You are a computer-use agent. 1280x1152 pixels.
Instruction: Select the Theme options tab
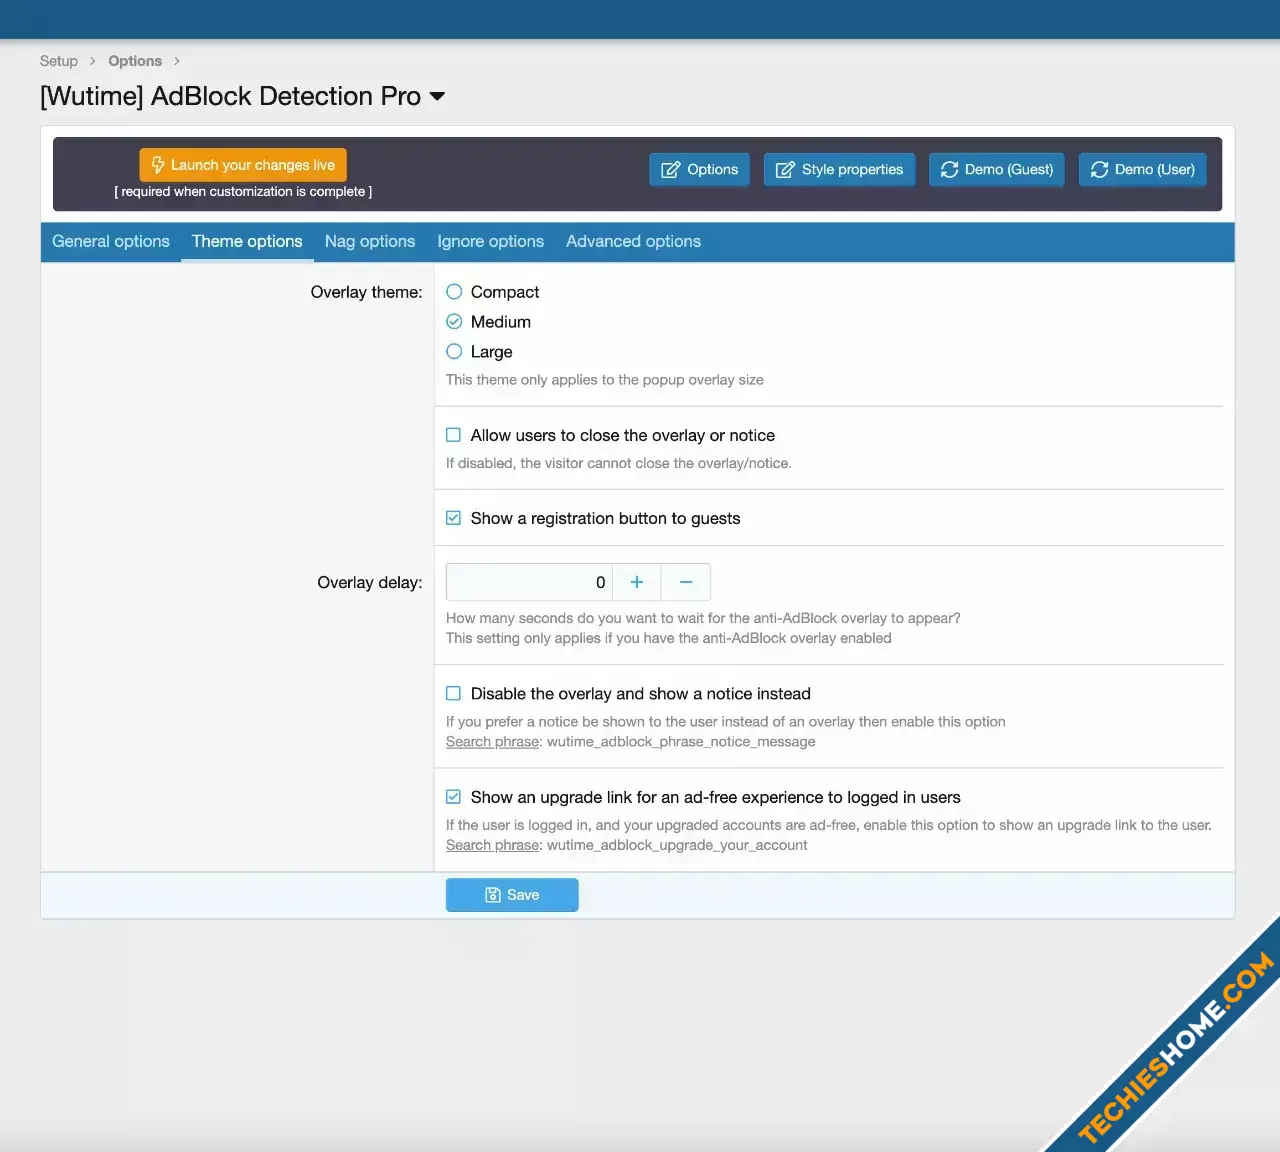[x=247, y=242]
